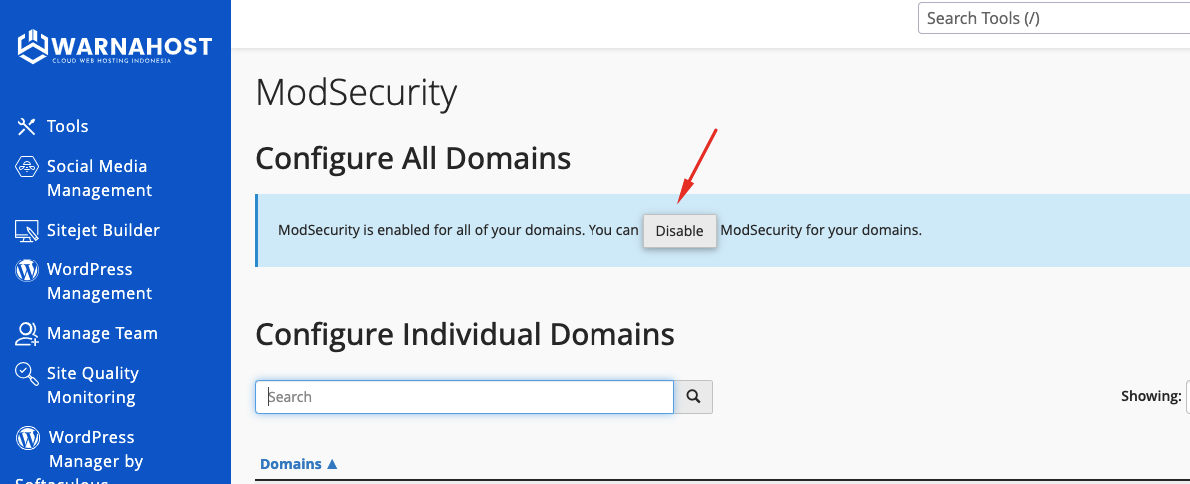The image size is (1190, 484).
Task: Open WordPress Manager by Softaculous text link
Action: tap(95, 449)
